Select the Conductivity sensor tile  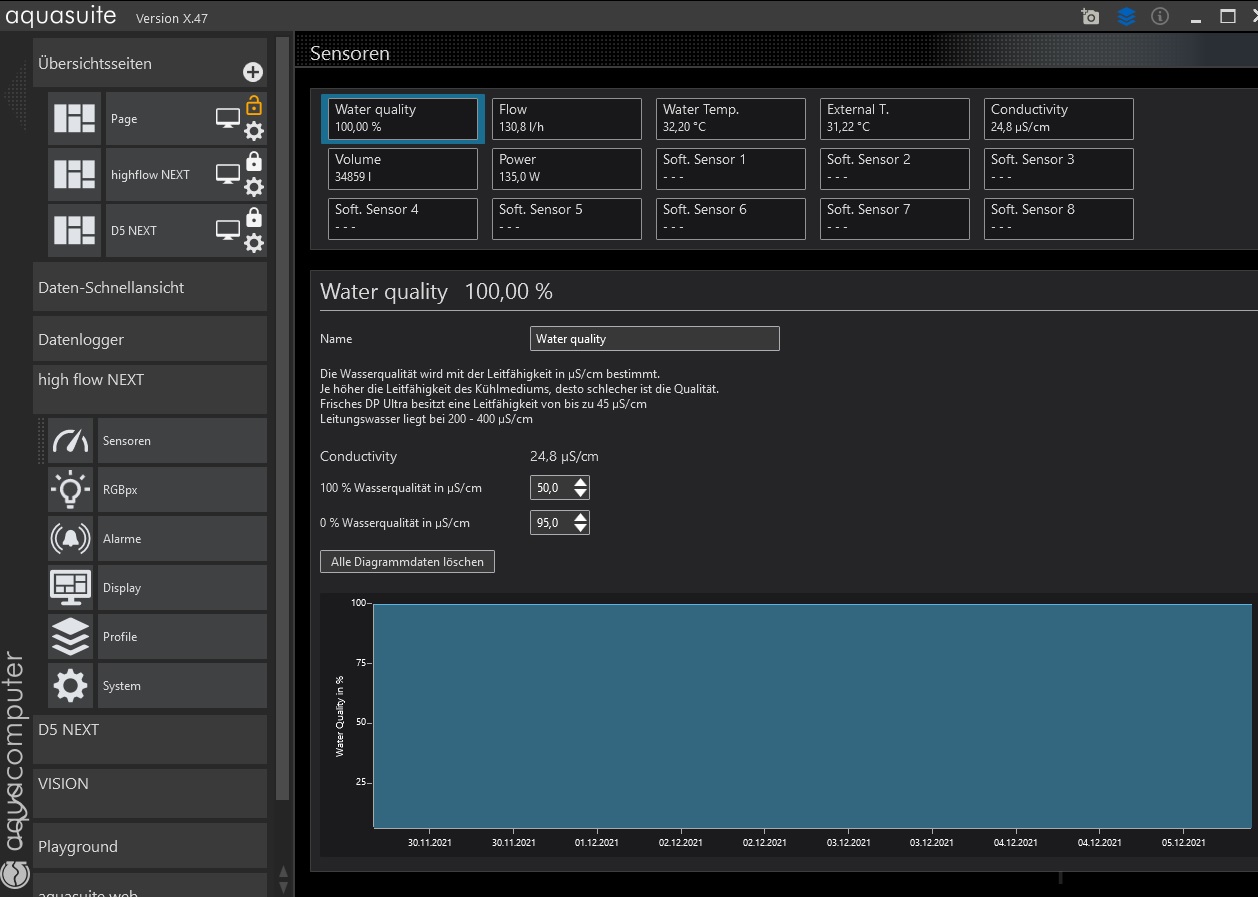point(1059,119)
